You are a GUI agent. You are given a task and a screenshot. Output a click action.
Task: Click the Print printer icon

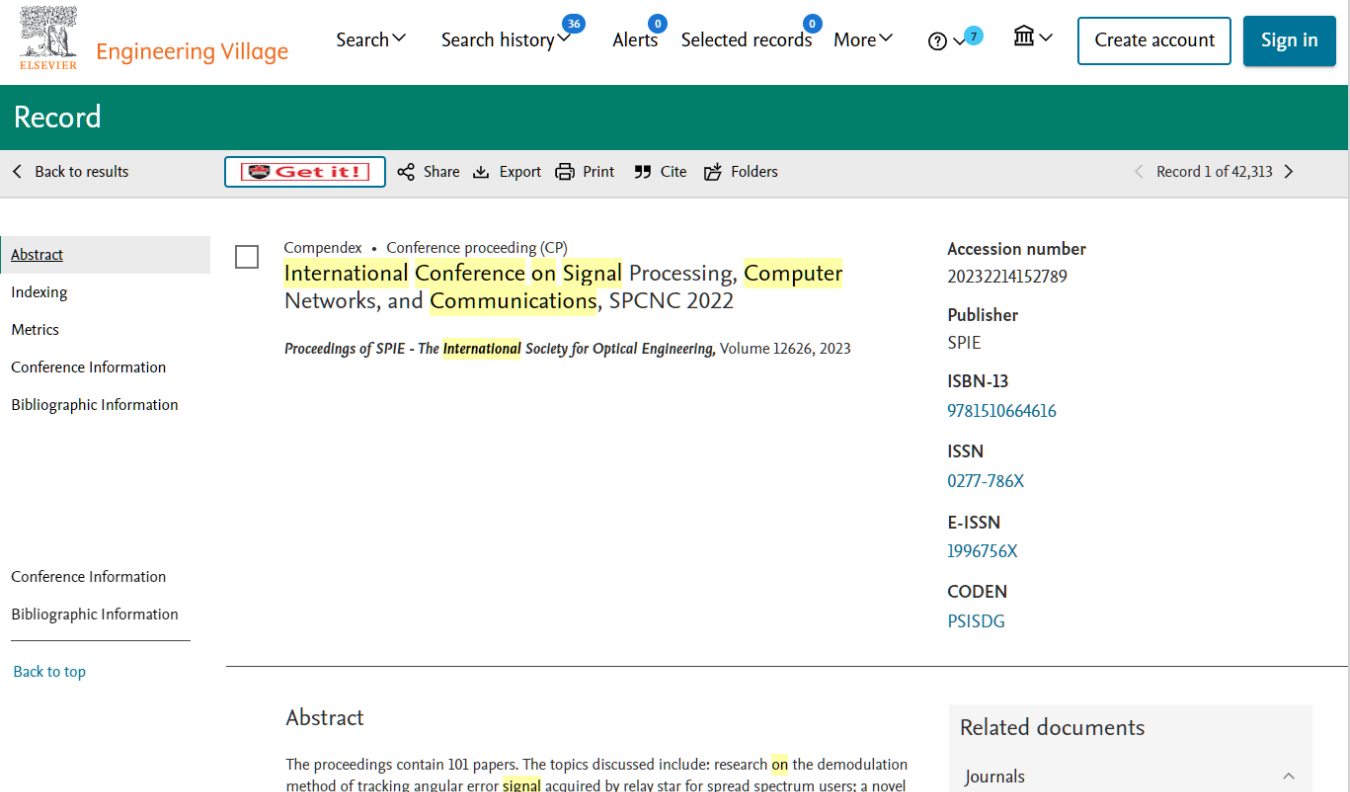click(565, 172)
